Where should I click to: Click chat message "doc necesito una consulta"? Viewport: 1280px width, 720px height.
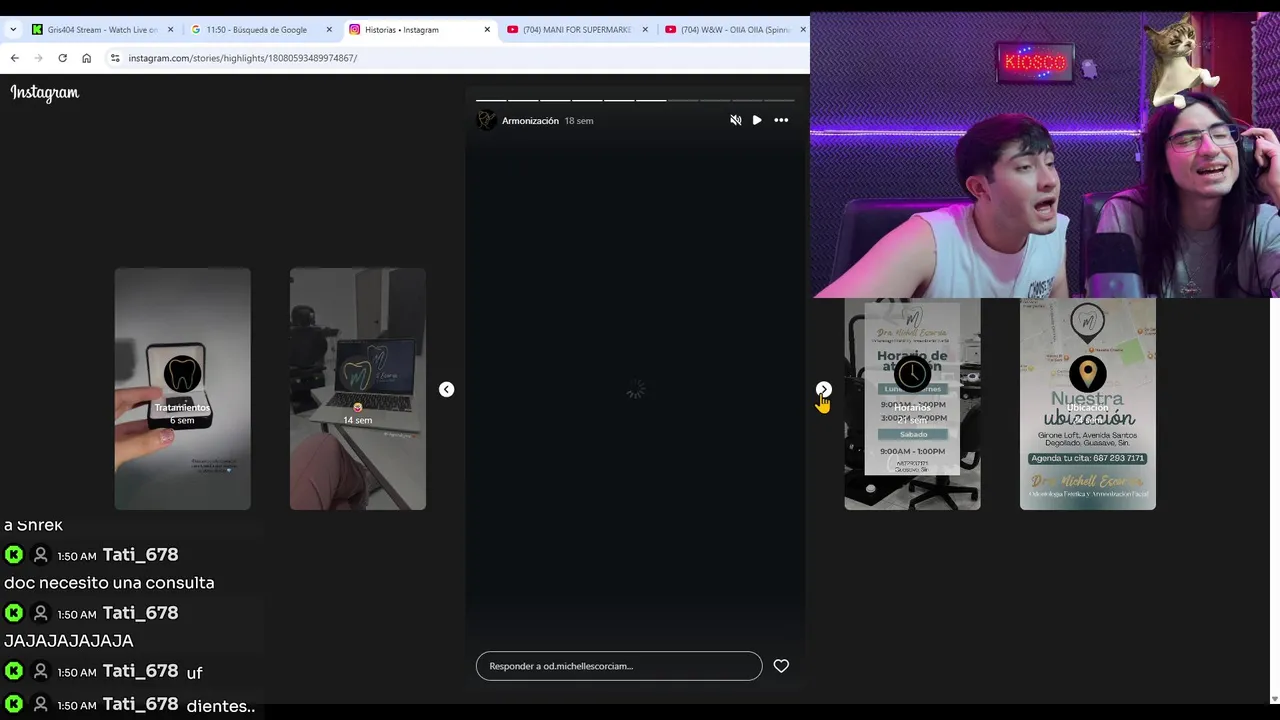109,583
